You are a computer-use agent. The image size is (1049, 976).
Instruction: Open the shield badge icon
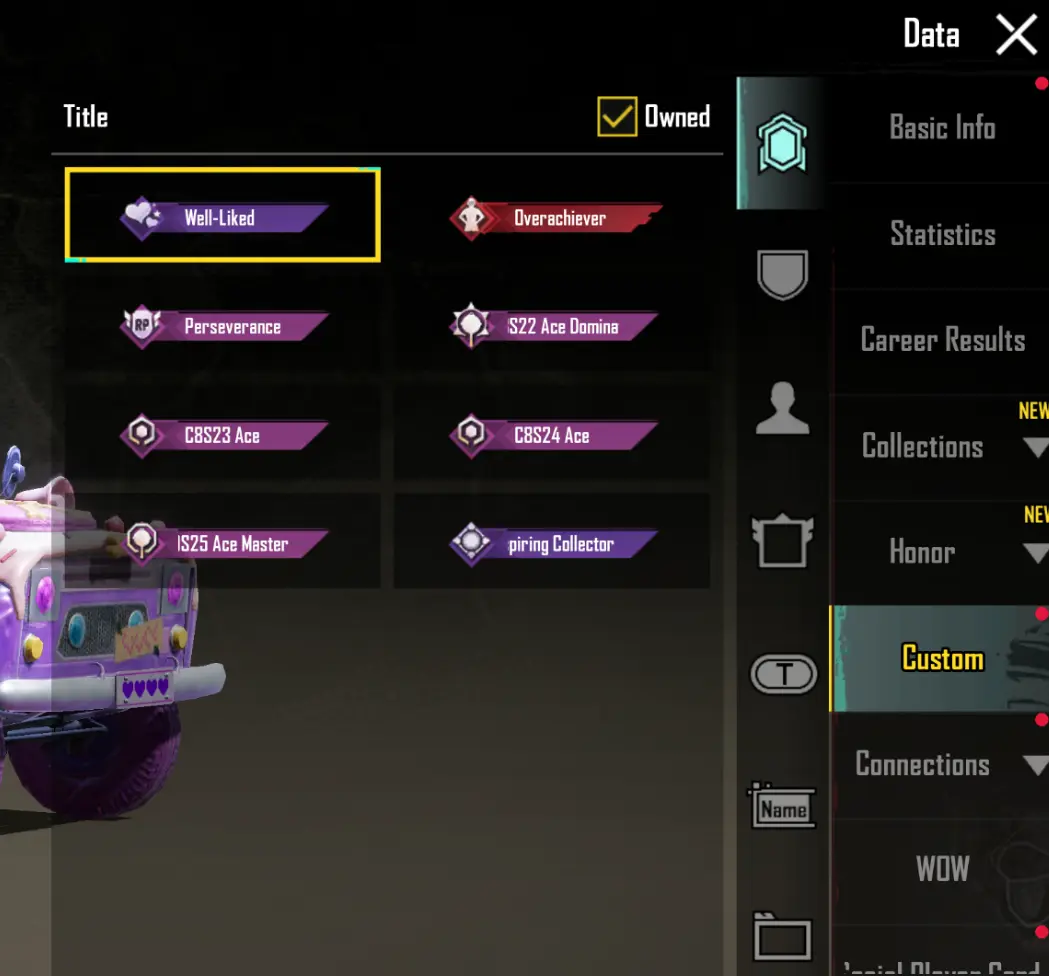[x=782, y=274]
